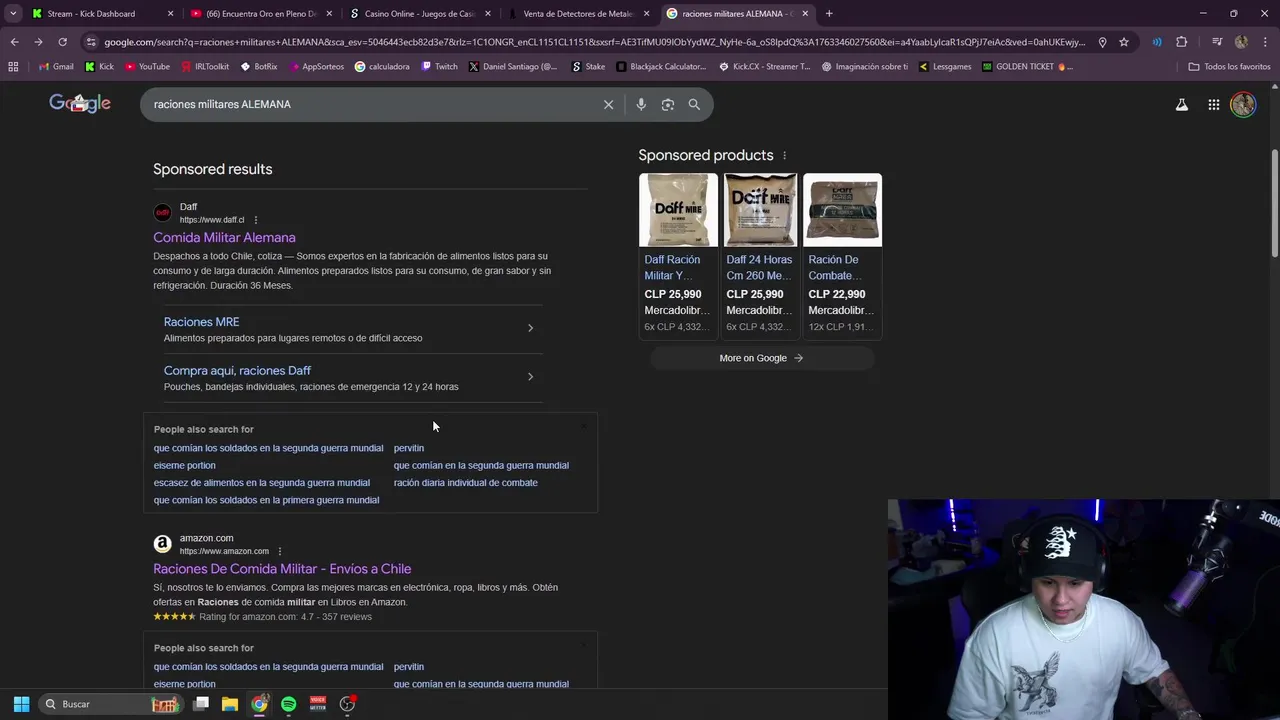The image size is (1280, 720).
Task: Open Daff 24 Horas product thumbnail
Action: tap(761, 210)
